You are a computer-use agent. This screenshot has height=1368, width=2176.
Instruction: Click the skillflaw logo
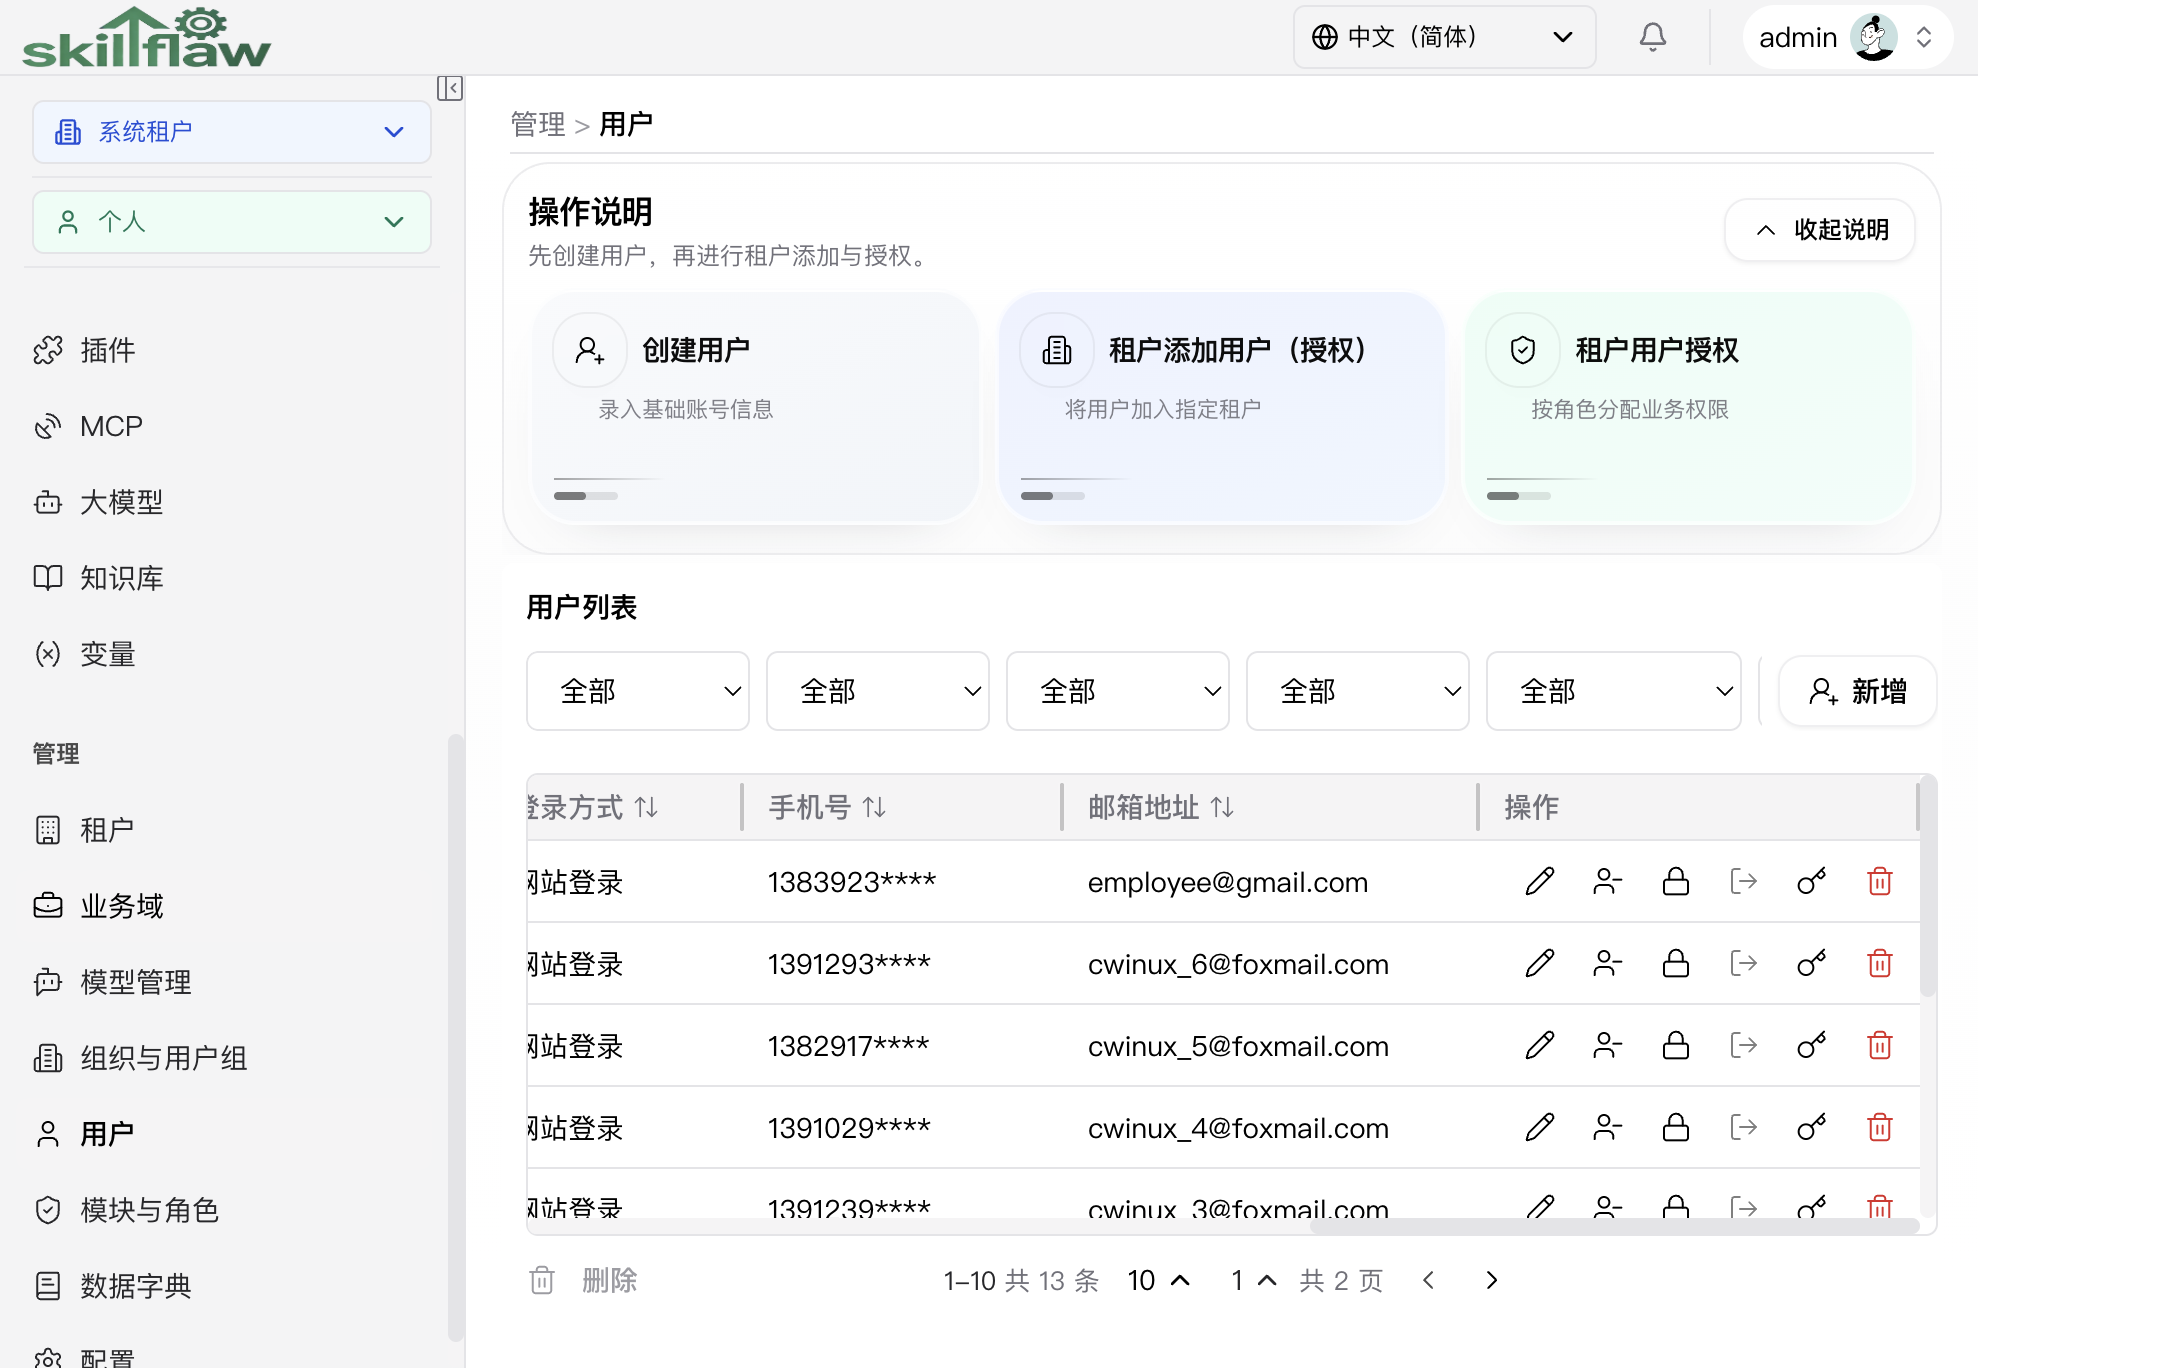coord(147,38)
